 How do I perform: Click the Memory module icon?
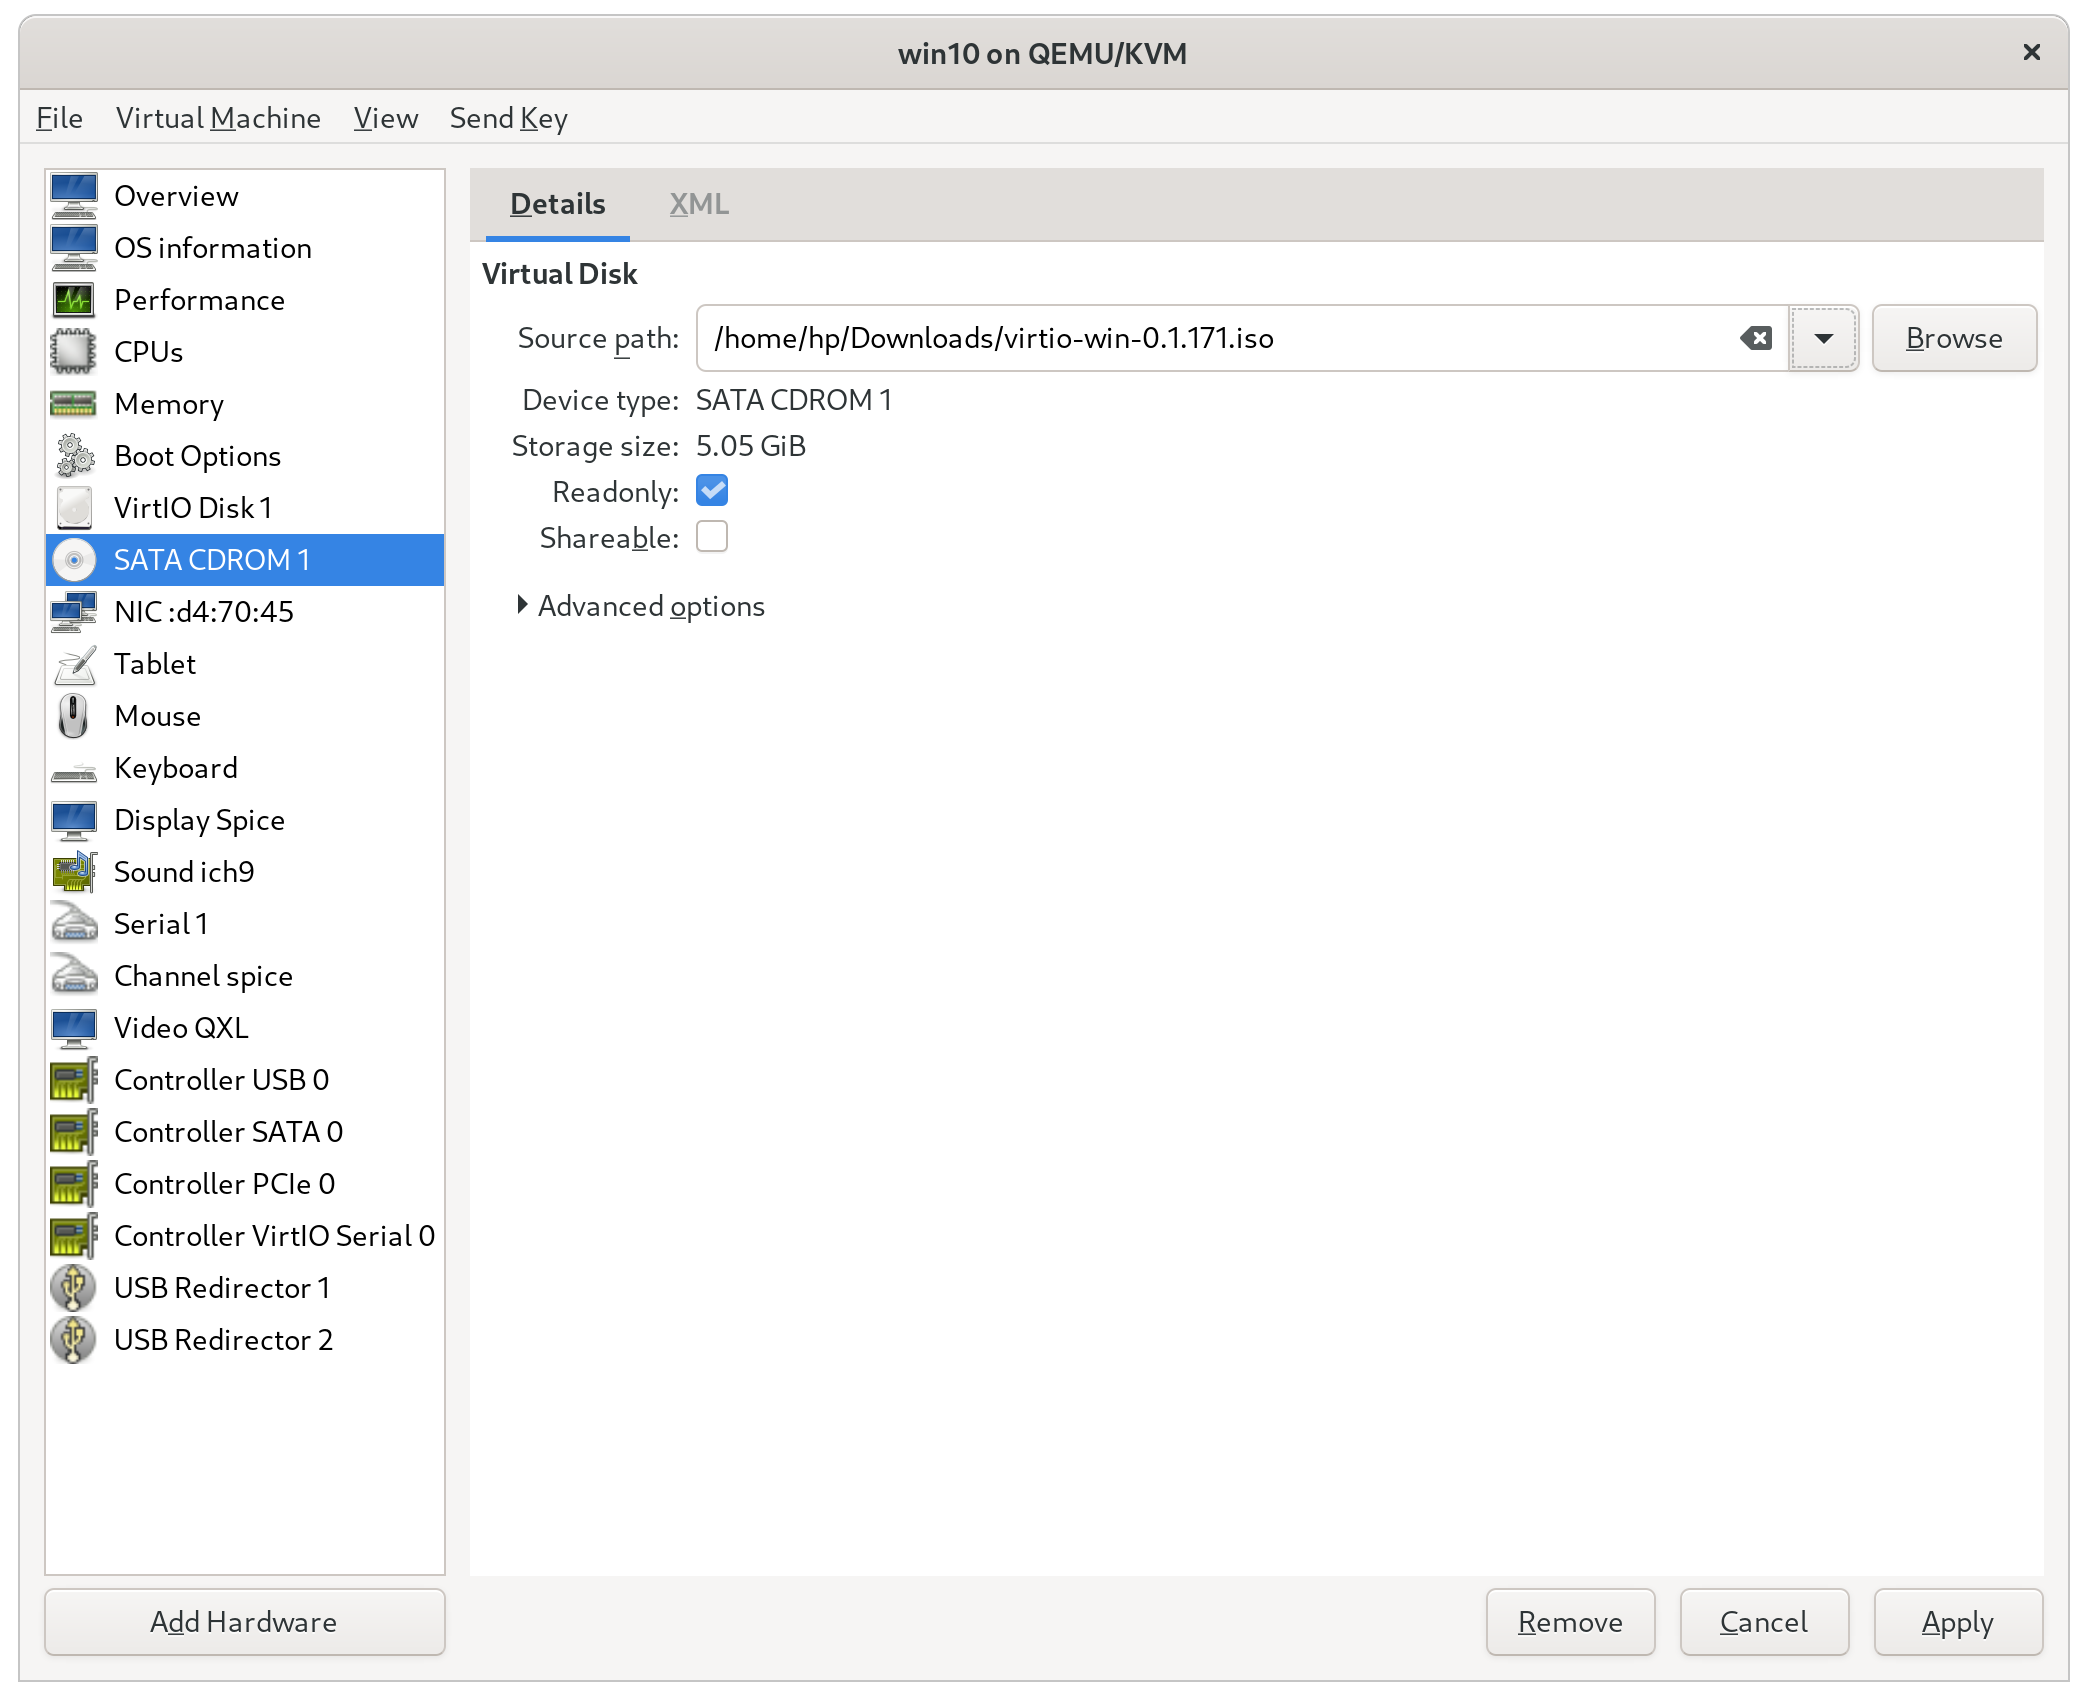[x=73, y=403]
